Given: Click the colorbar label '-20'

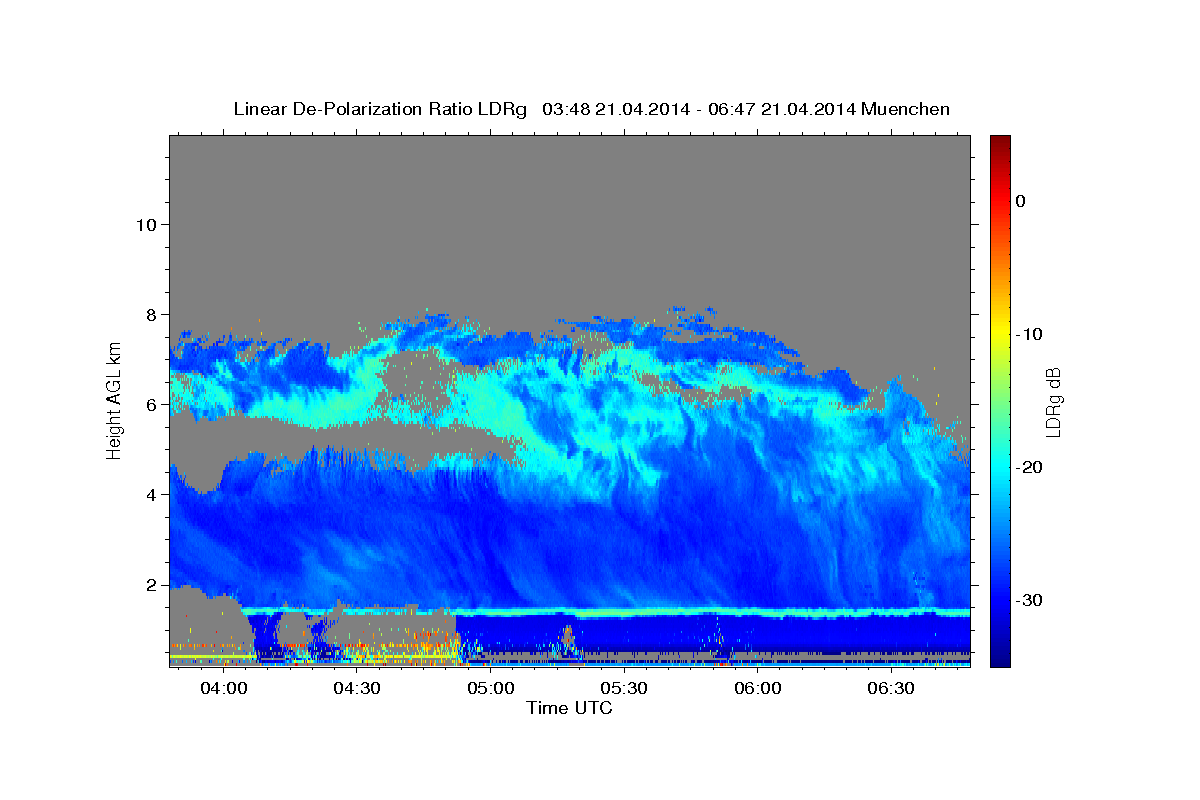Looking at the screenshot, I should (x=1029, y=467).
